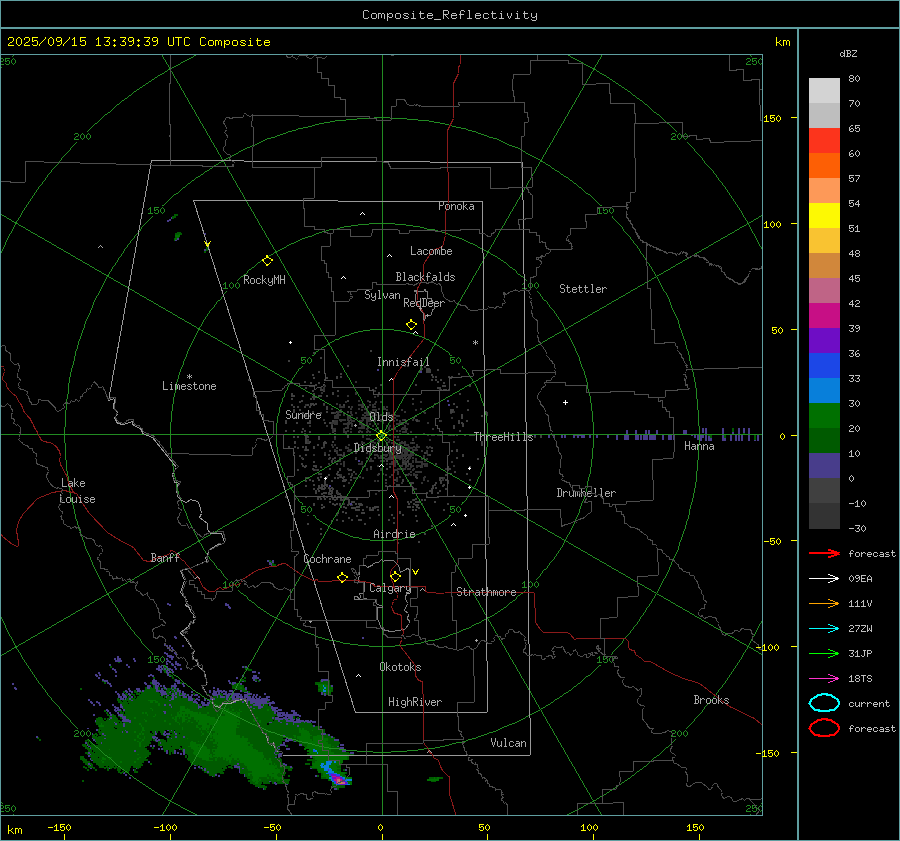Click the Lacombe town label
Viewport: 900px width, 841px height.
click(431, 251)
